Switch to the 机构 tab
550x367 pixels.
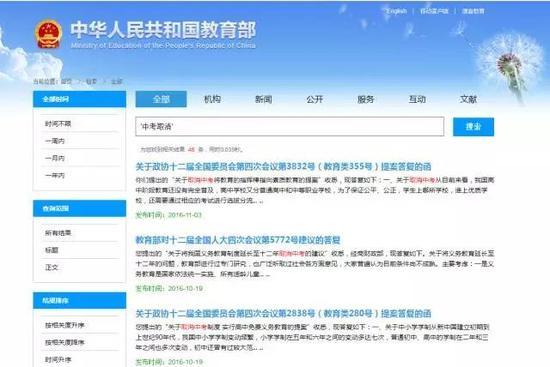pos(212,99)
